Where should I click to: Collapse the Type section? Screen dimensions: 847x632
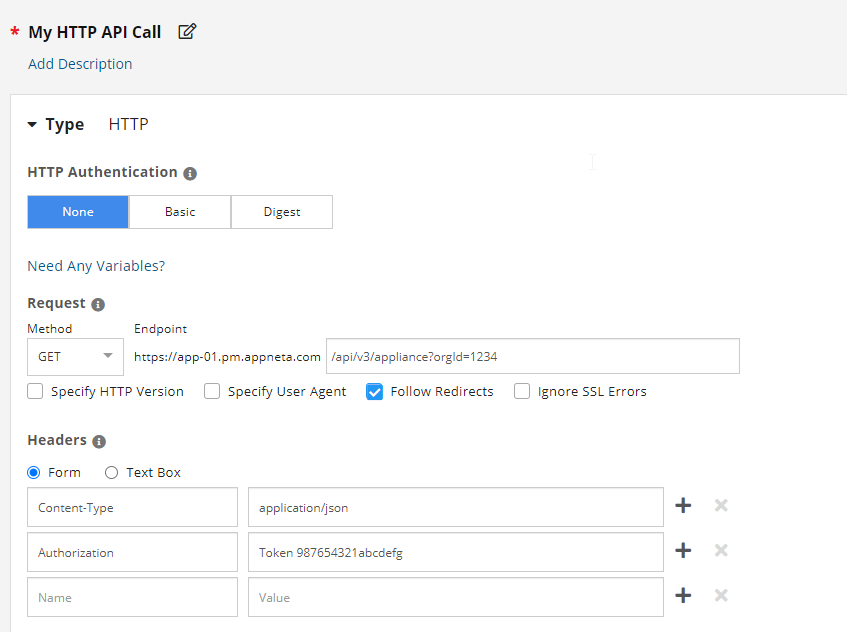(32, 125)
